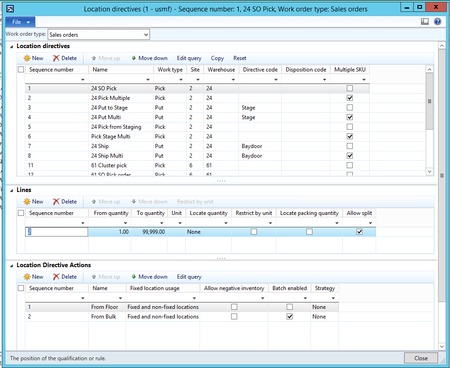Open the help question mark icon
Viewport: 450px width, 368px height.
(x=437, y=22)
